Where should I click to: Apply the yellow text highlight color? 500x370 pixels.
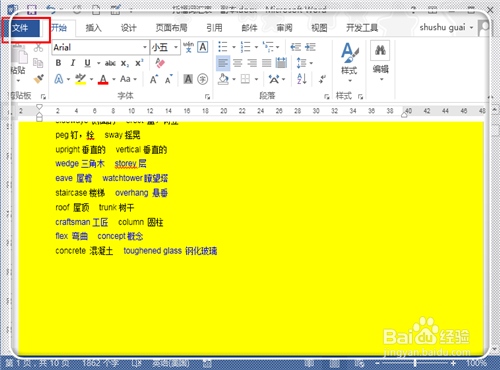pos(80,79)
